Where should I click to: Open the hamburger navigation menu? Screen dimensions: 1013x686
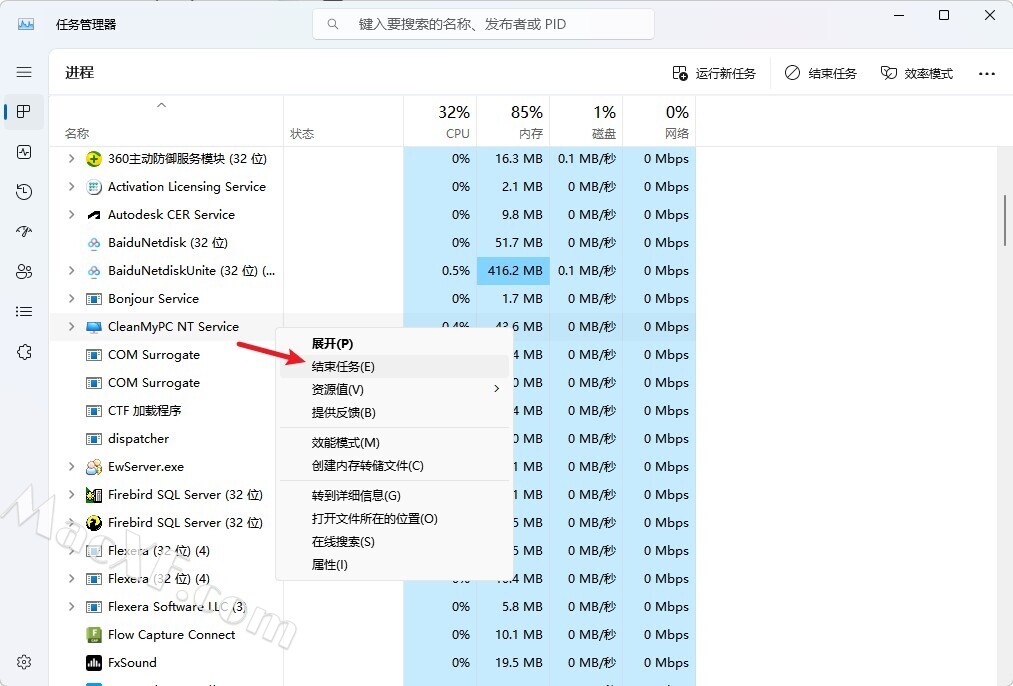tap(24, 72)
